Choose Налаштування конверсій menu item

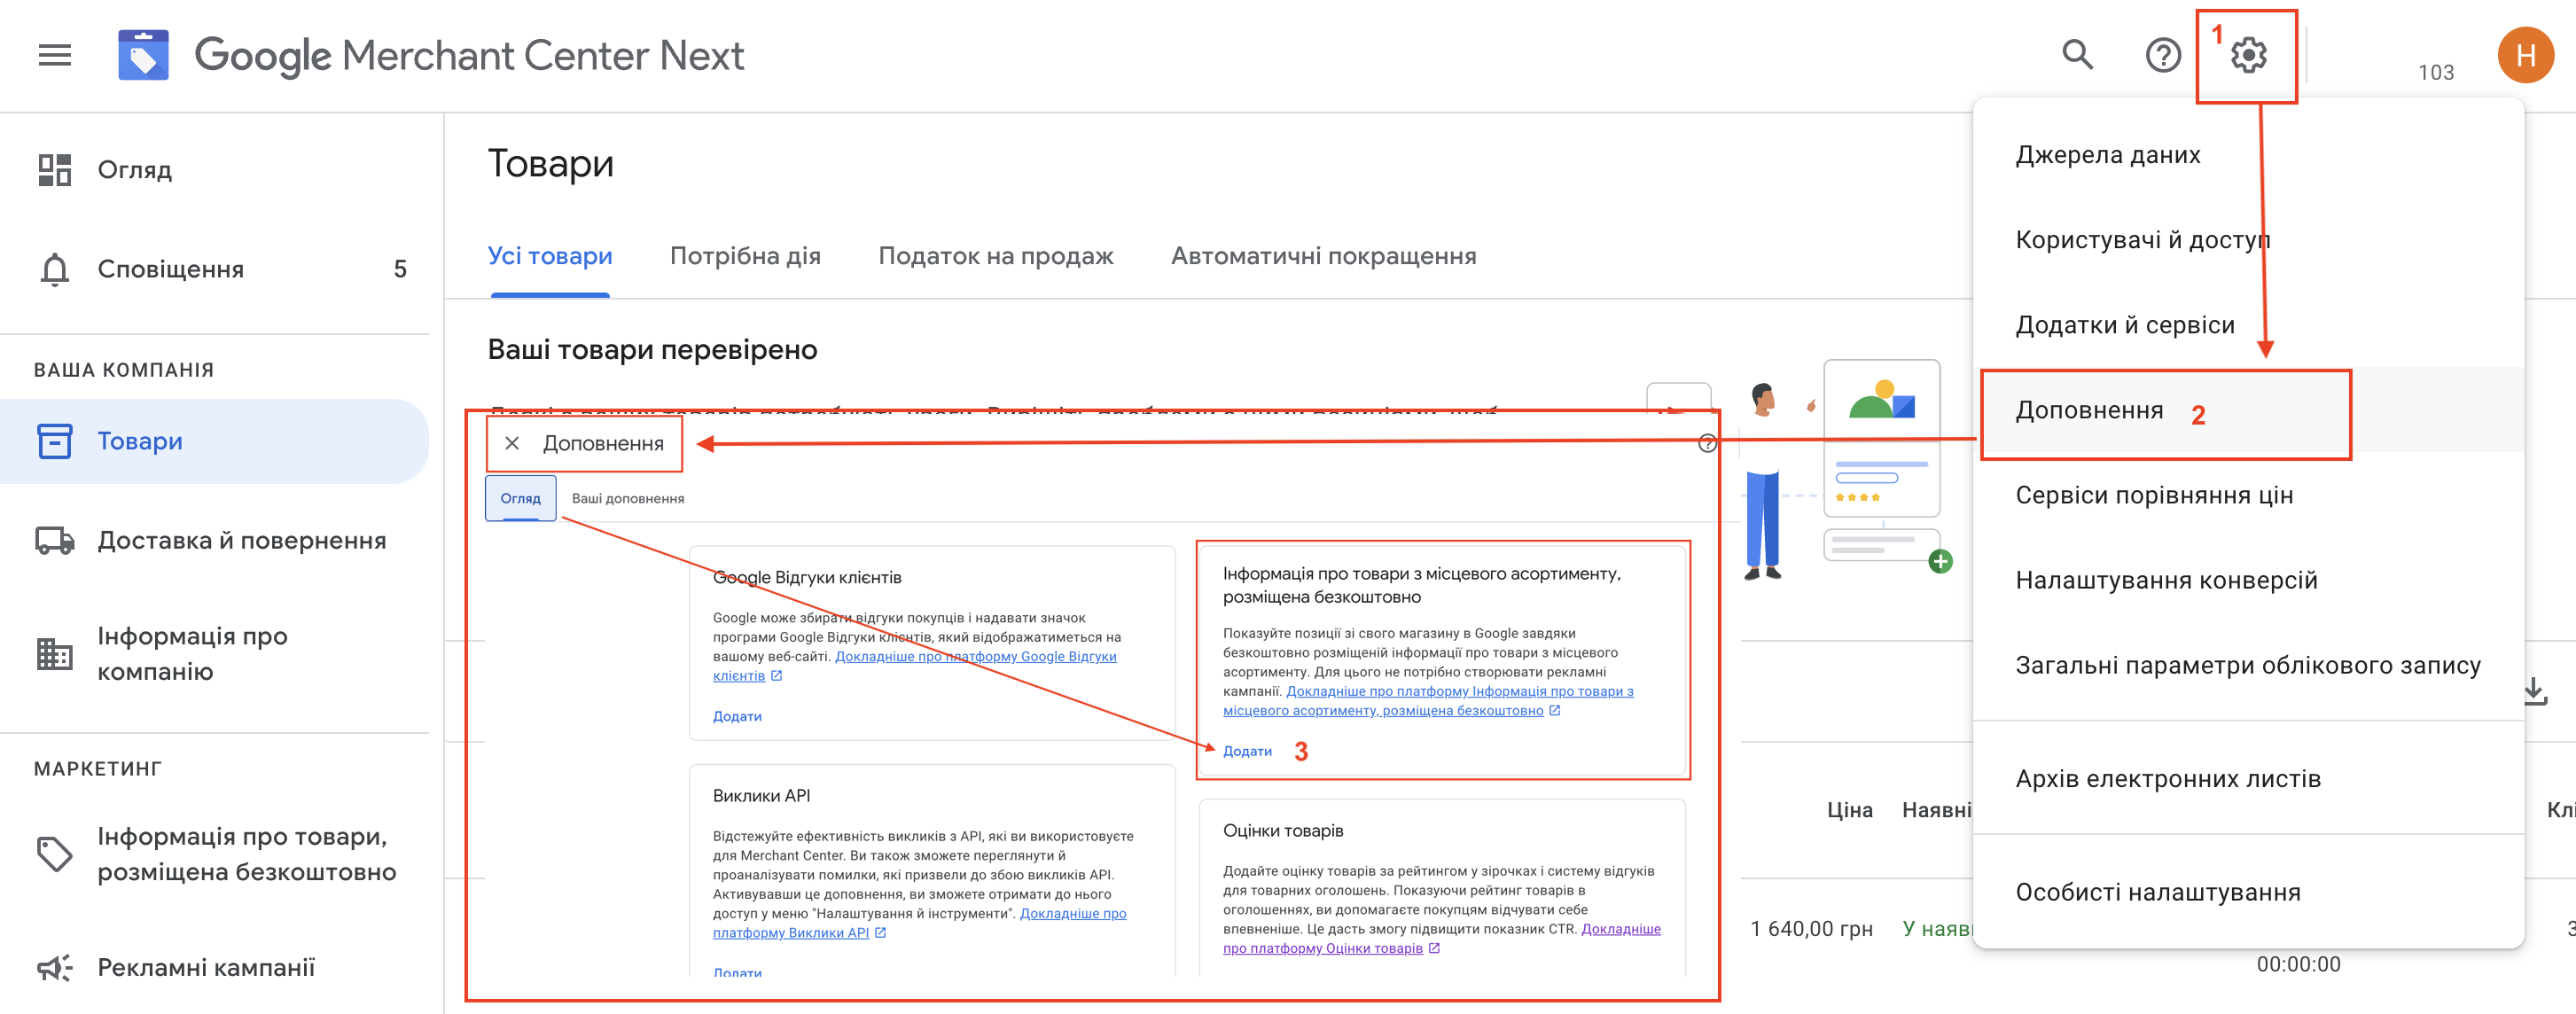pos(2249,580)
